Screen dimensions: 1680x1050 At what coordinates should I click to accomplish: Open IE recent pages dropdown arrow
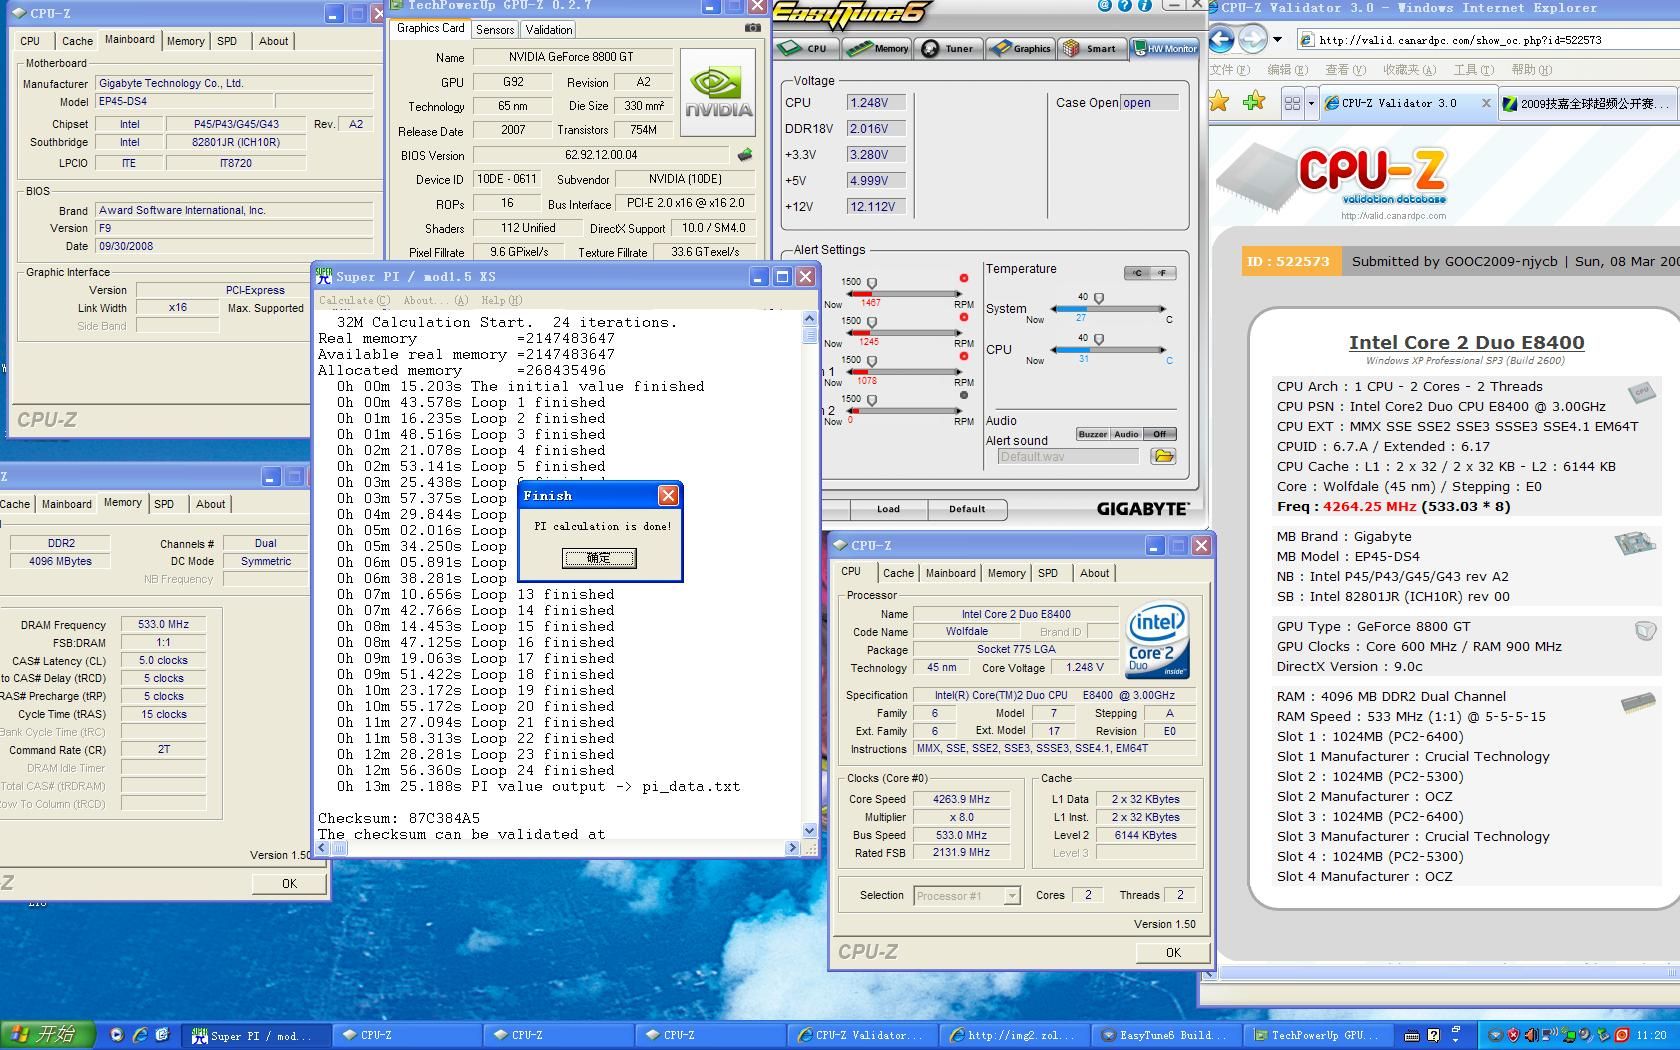[1277, 40]
